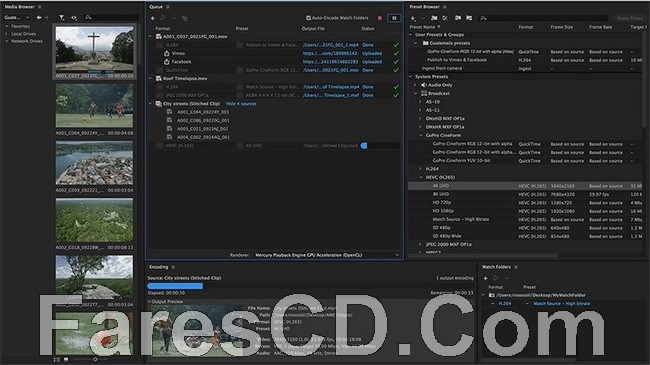Click the Hide 4 sources link

click(241, 104)
